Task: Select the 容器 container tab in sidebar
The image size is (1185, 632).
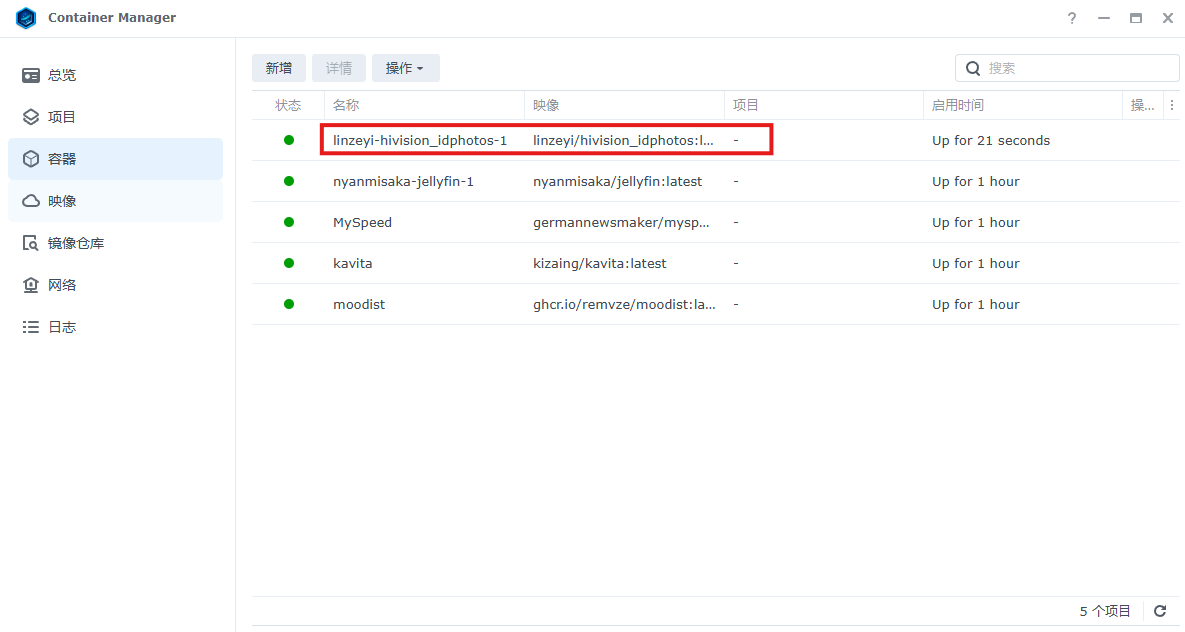Action: (x=62, y=159)
